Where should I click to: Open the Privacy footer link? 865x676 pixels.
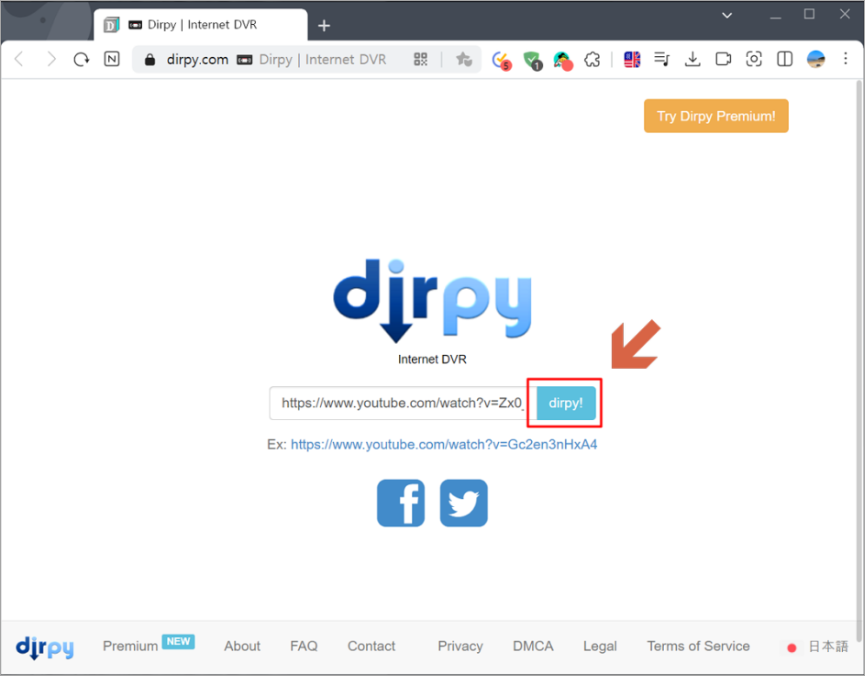[x=460, y=646]
